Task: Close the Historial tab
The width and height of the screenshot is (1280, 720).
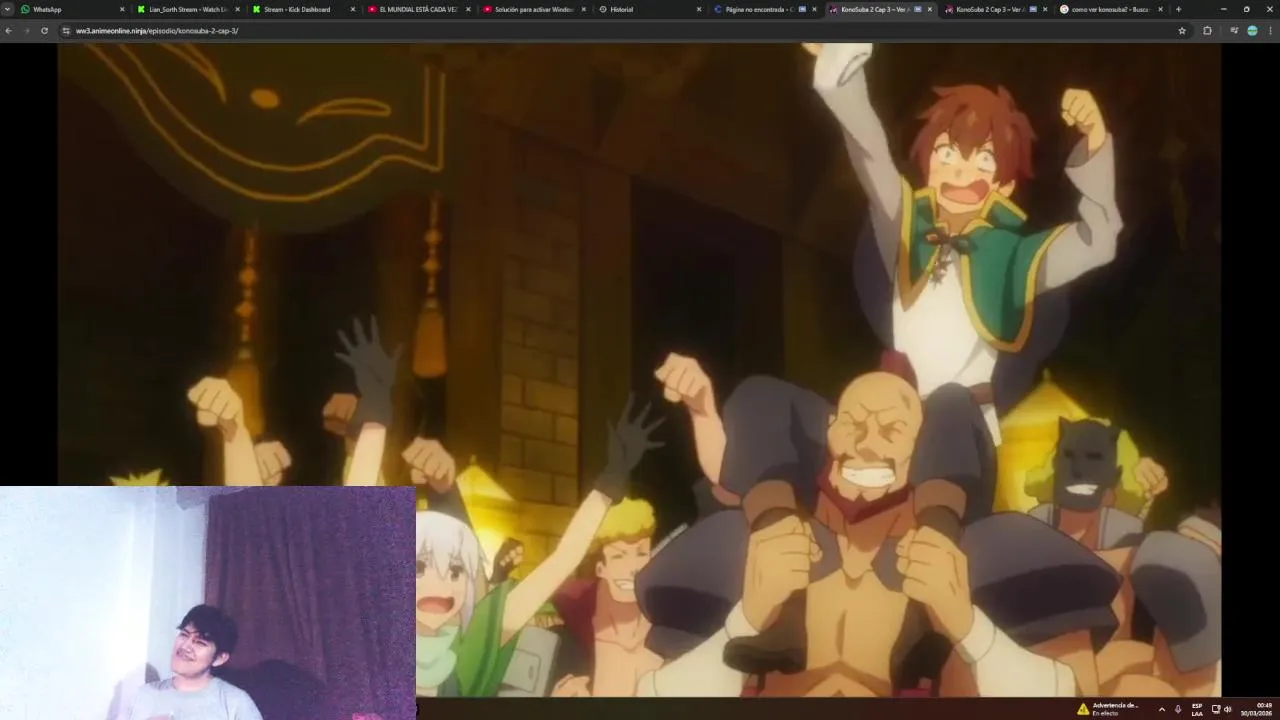Action: click(699, 9)
